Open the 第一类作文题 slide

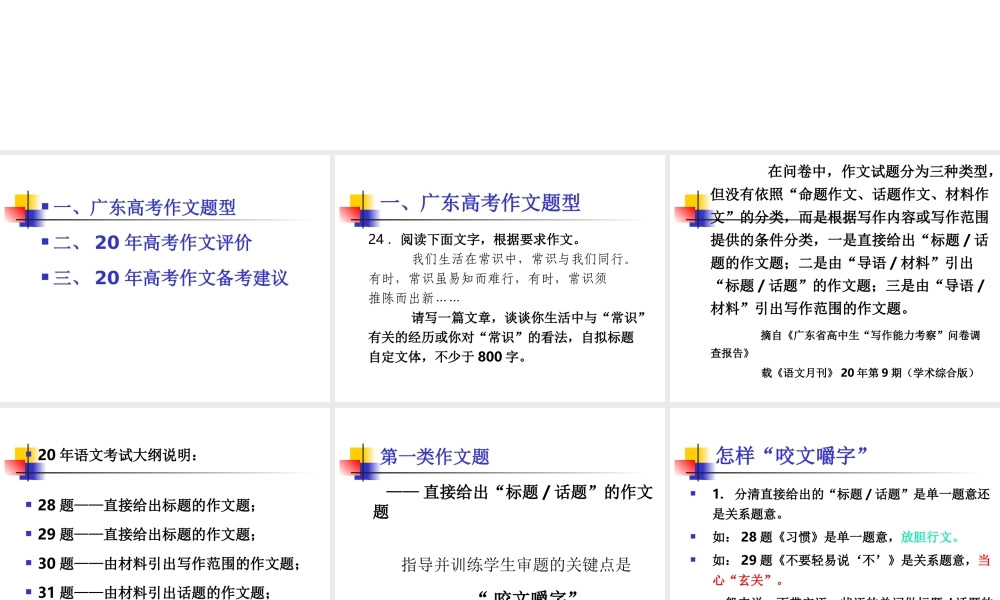point(500,504)
